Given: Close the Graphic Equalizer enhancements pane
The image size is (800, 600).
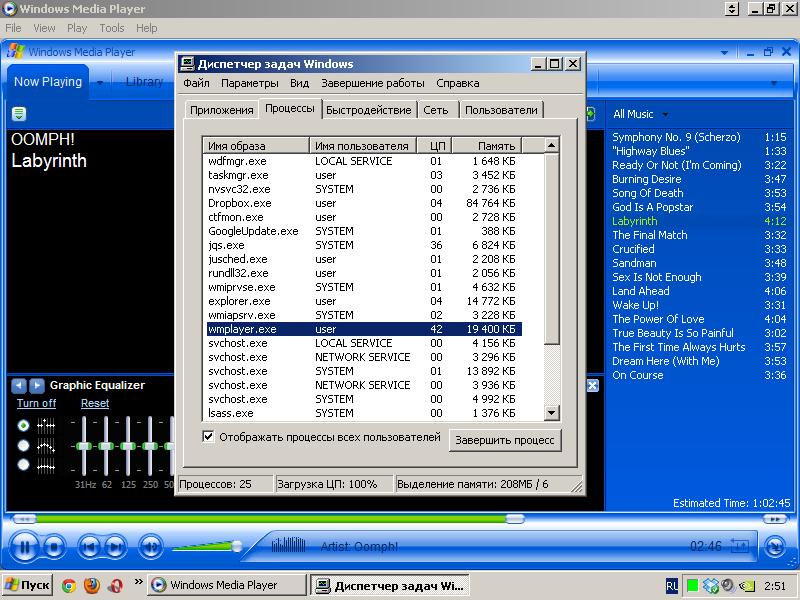Looking at the screenshot, I should [592, 385].
